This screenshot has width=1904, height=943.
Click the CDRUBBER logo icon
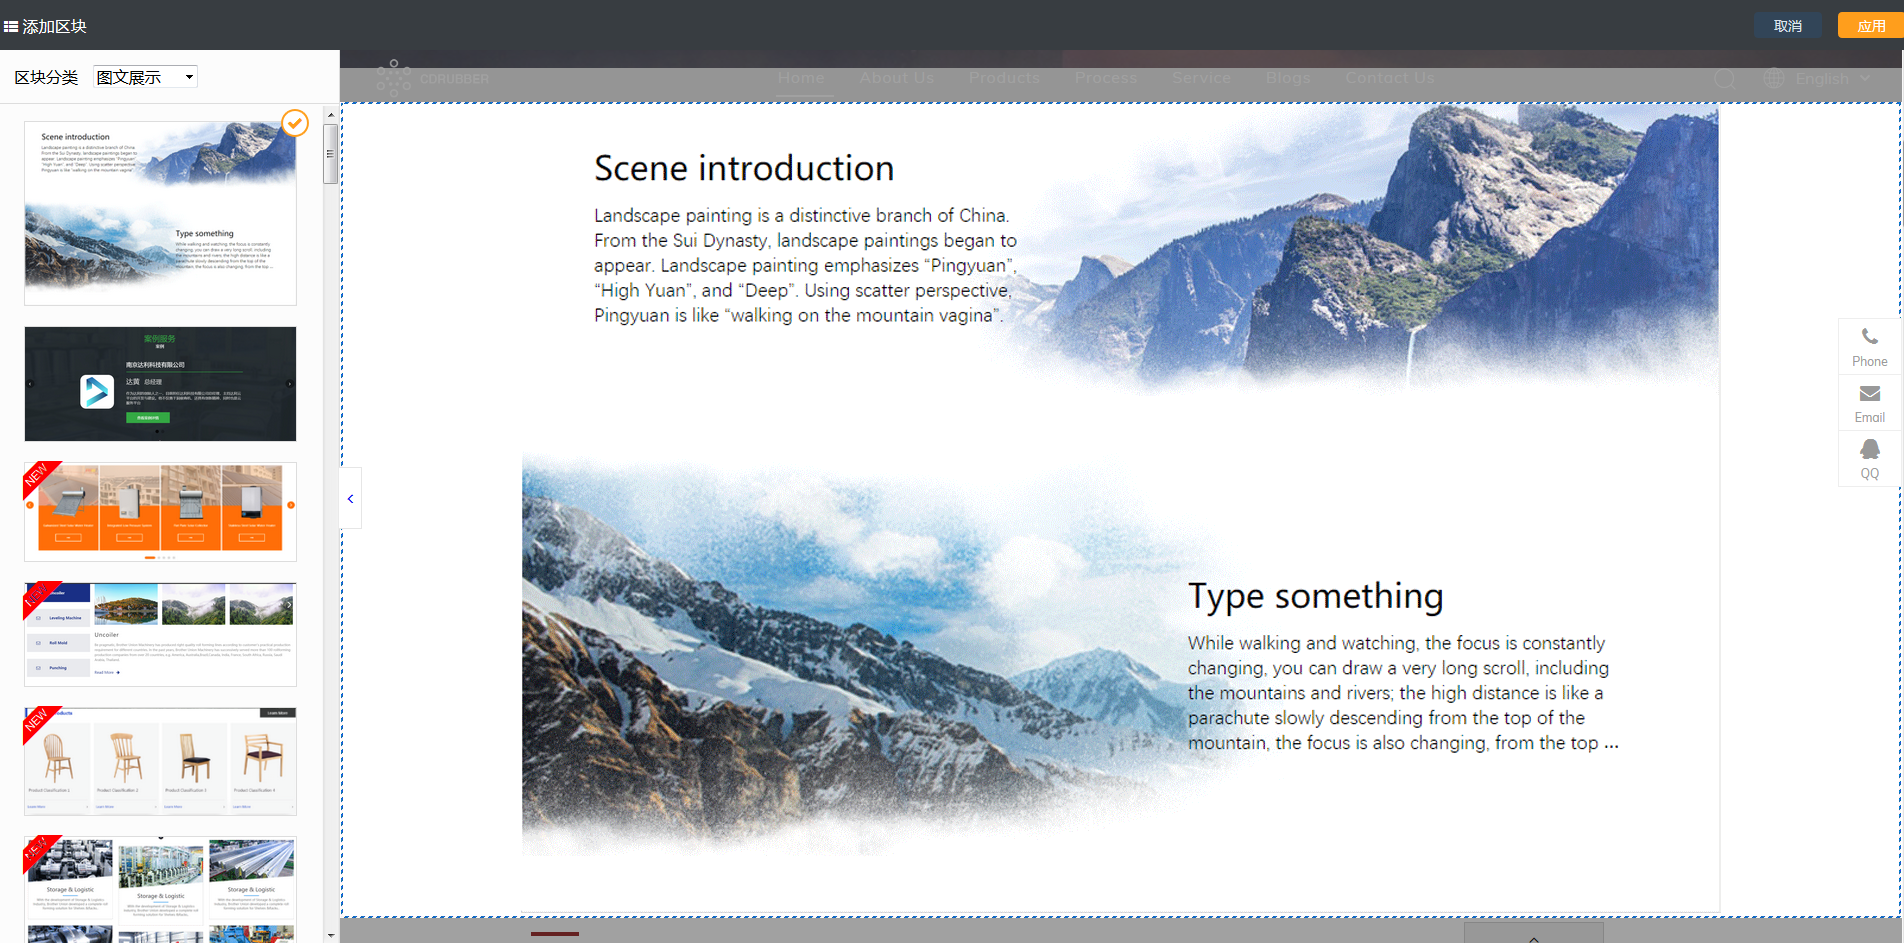click(393, 77)
